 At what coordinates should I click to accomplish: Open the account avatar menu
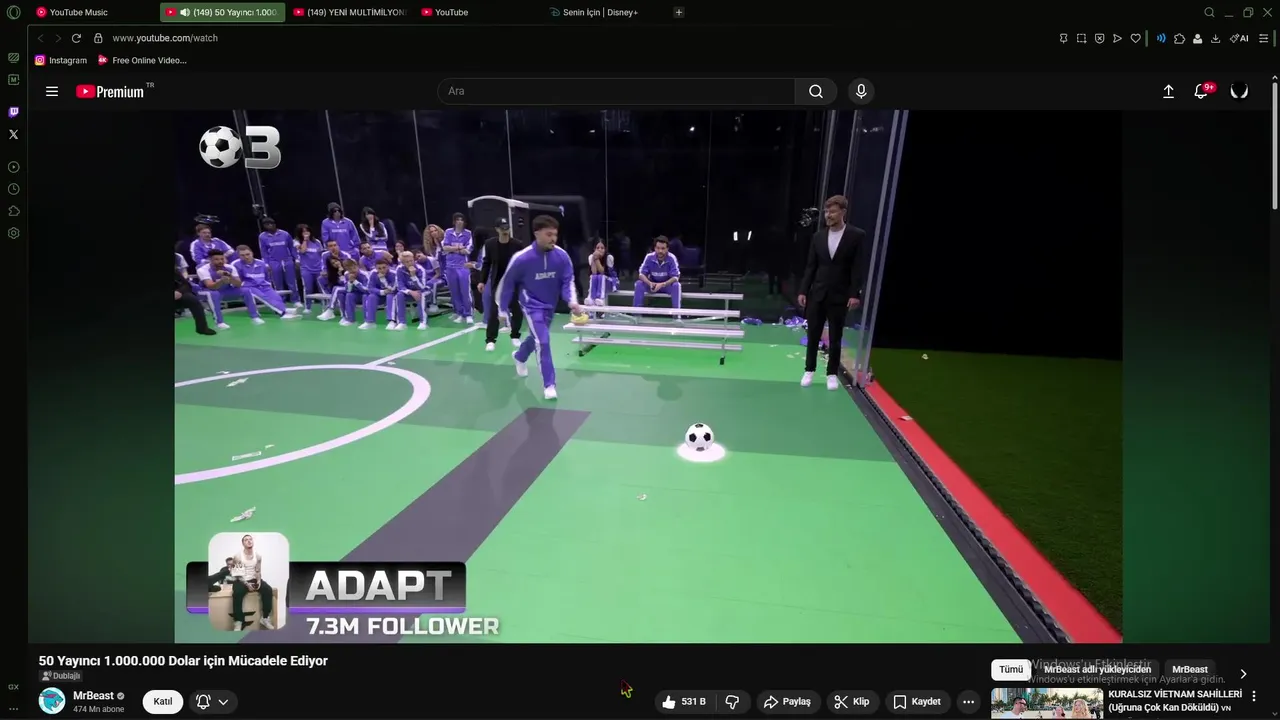click(x=1239, y=91)
